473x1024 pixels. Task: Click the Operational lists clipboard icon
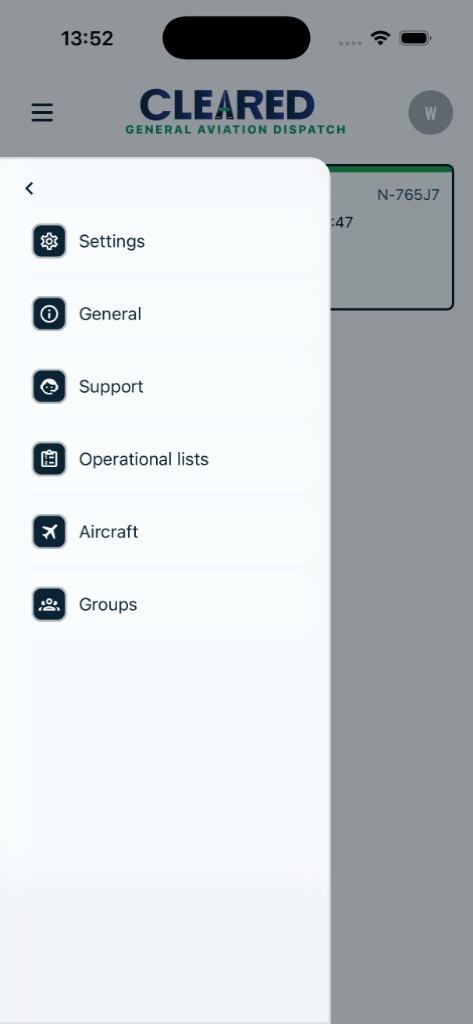49,459
